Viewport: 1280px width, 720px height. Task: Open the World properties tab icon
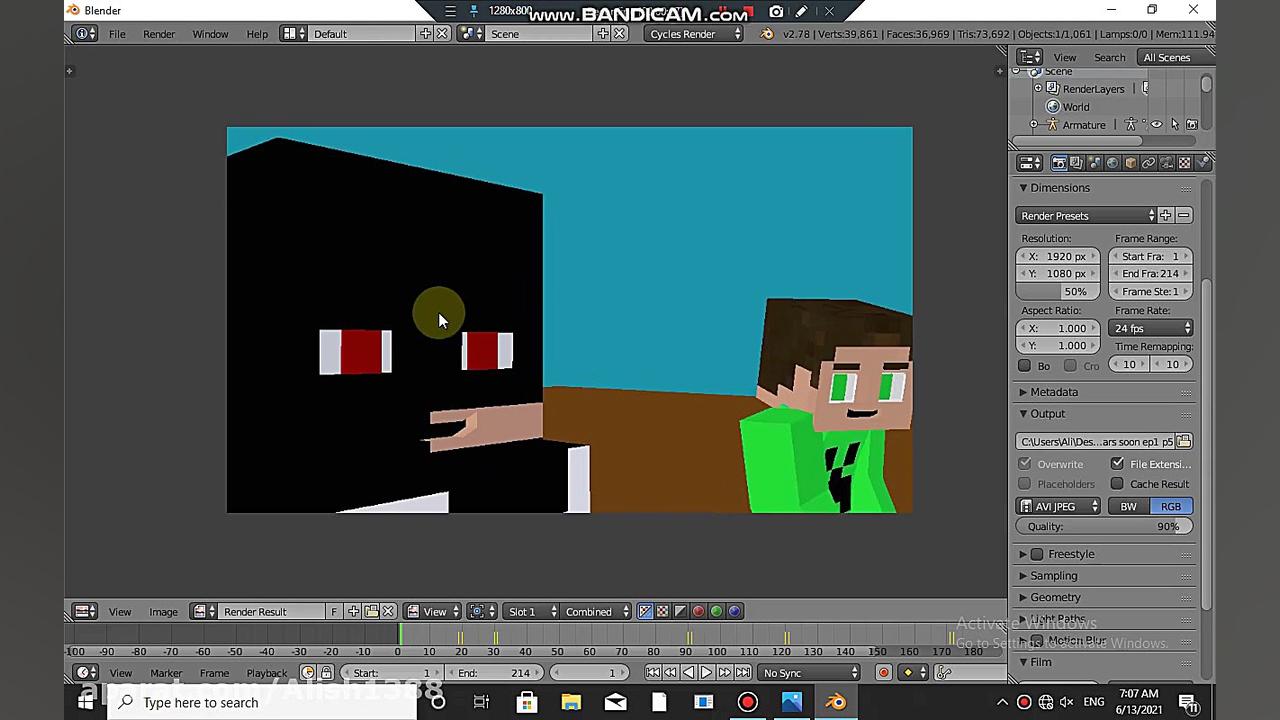(x=1112, y=163)
